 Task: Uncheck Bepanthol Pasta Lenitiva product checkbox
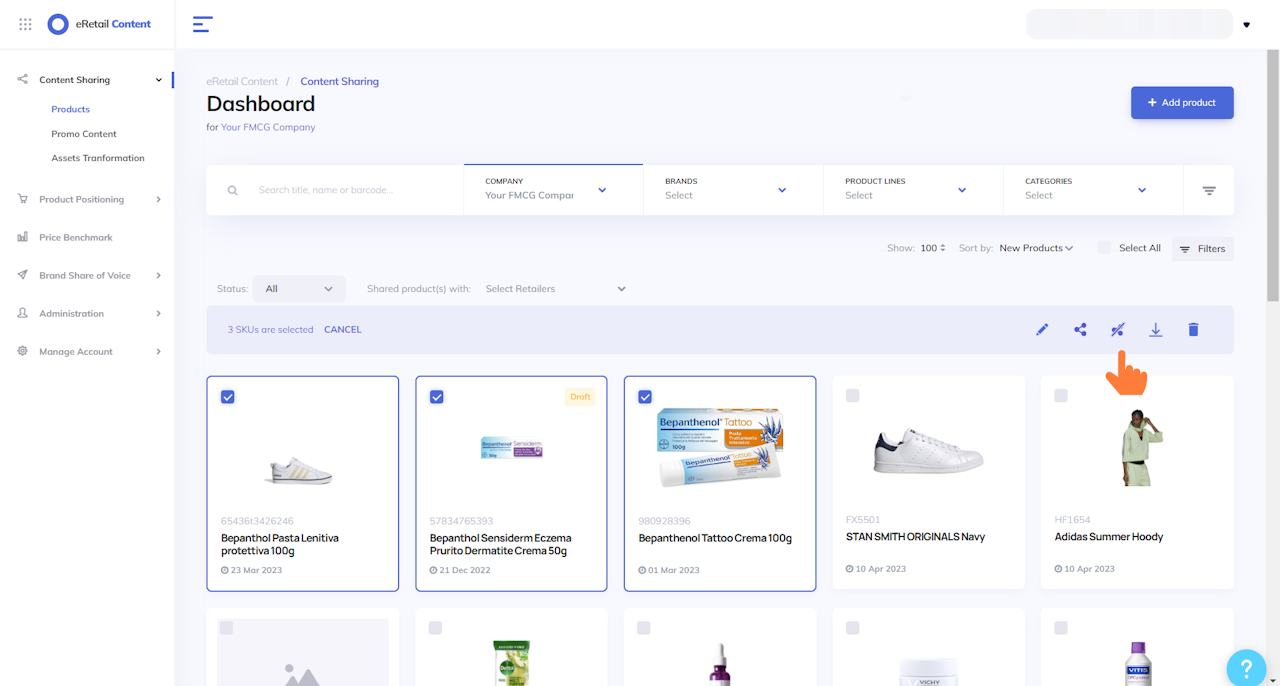click(228, 397)
